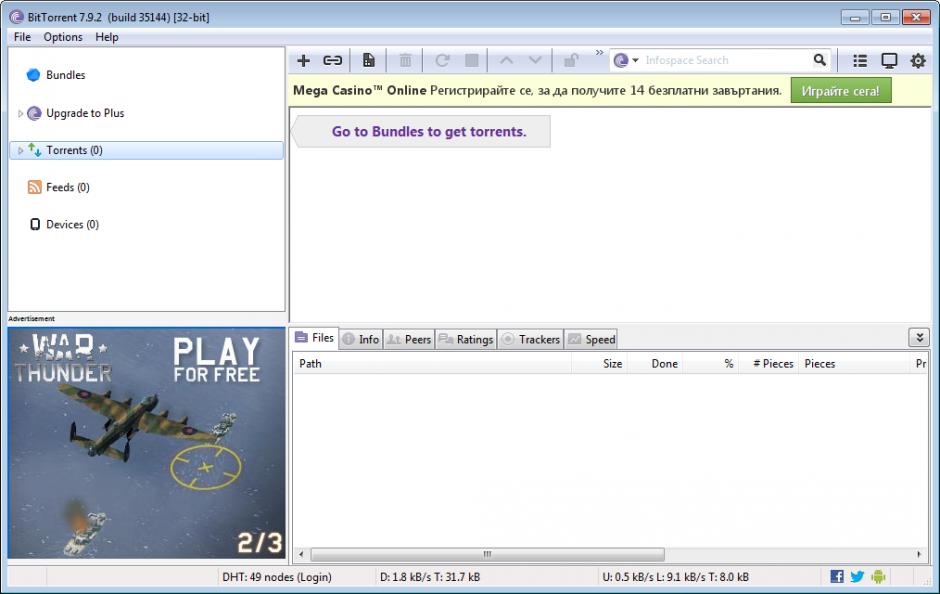Click the scrollbar left arrow

301,554
